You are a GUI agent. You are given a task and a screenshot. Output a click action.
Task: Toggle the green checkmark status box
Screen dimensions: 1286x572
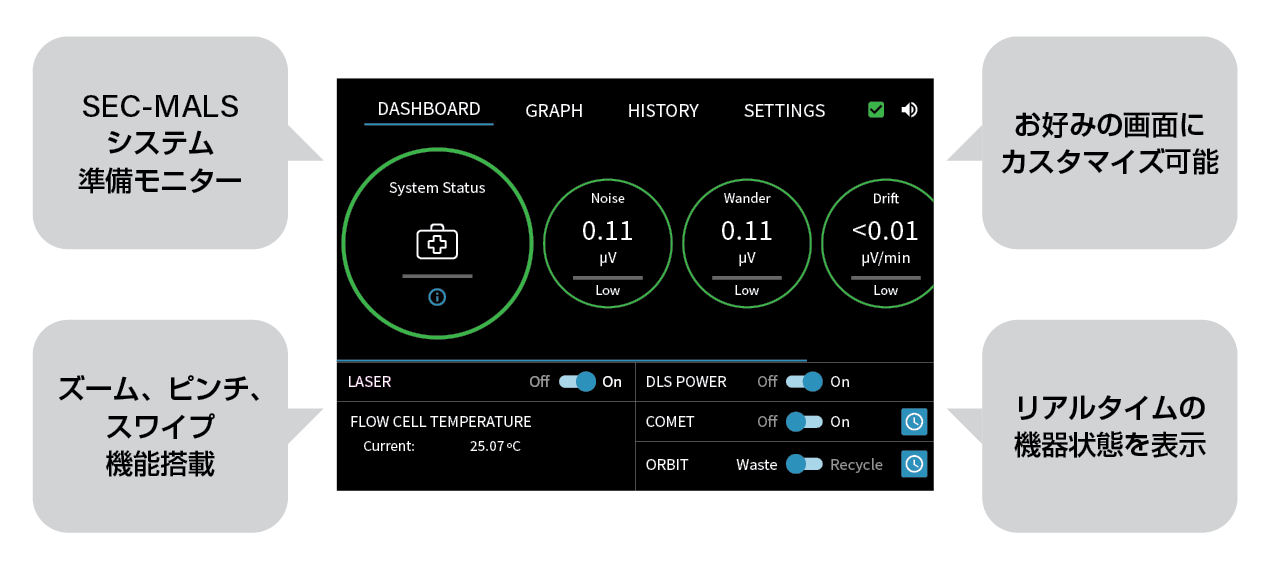[876, 110]
